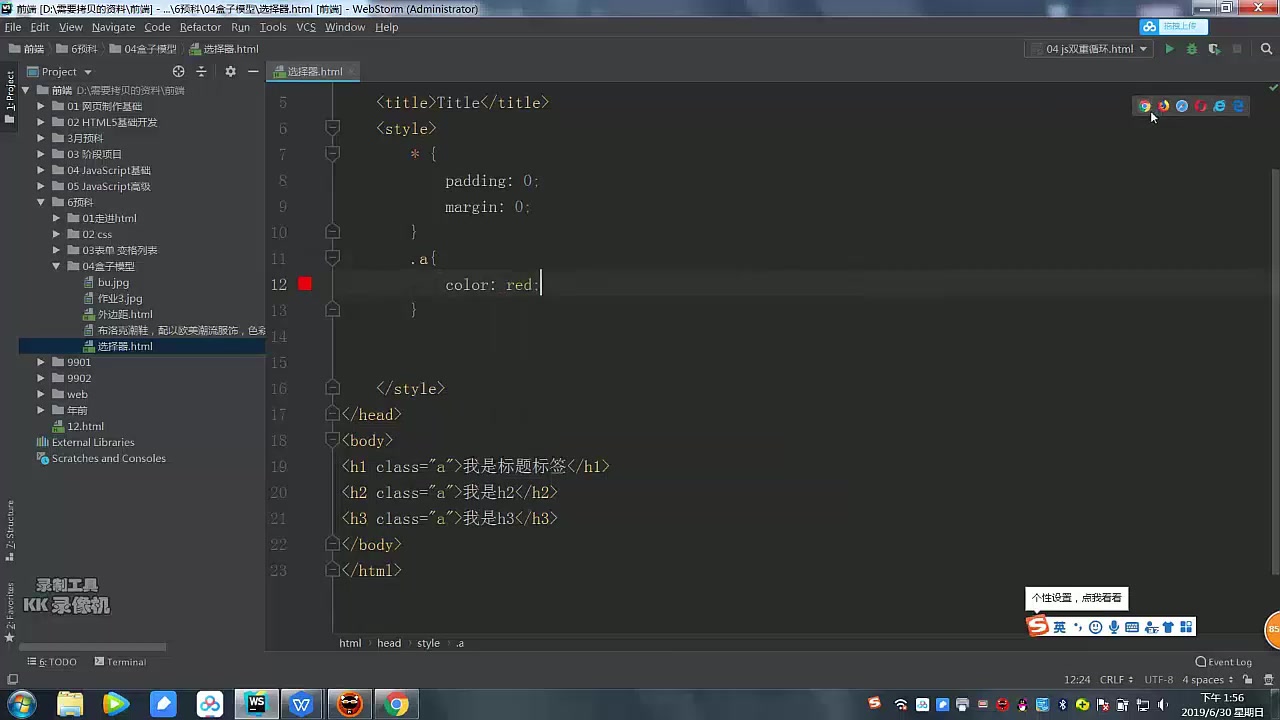
Task: Open file preview in Edge browser
Action: click(1238, 106)
